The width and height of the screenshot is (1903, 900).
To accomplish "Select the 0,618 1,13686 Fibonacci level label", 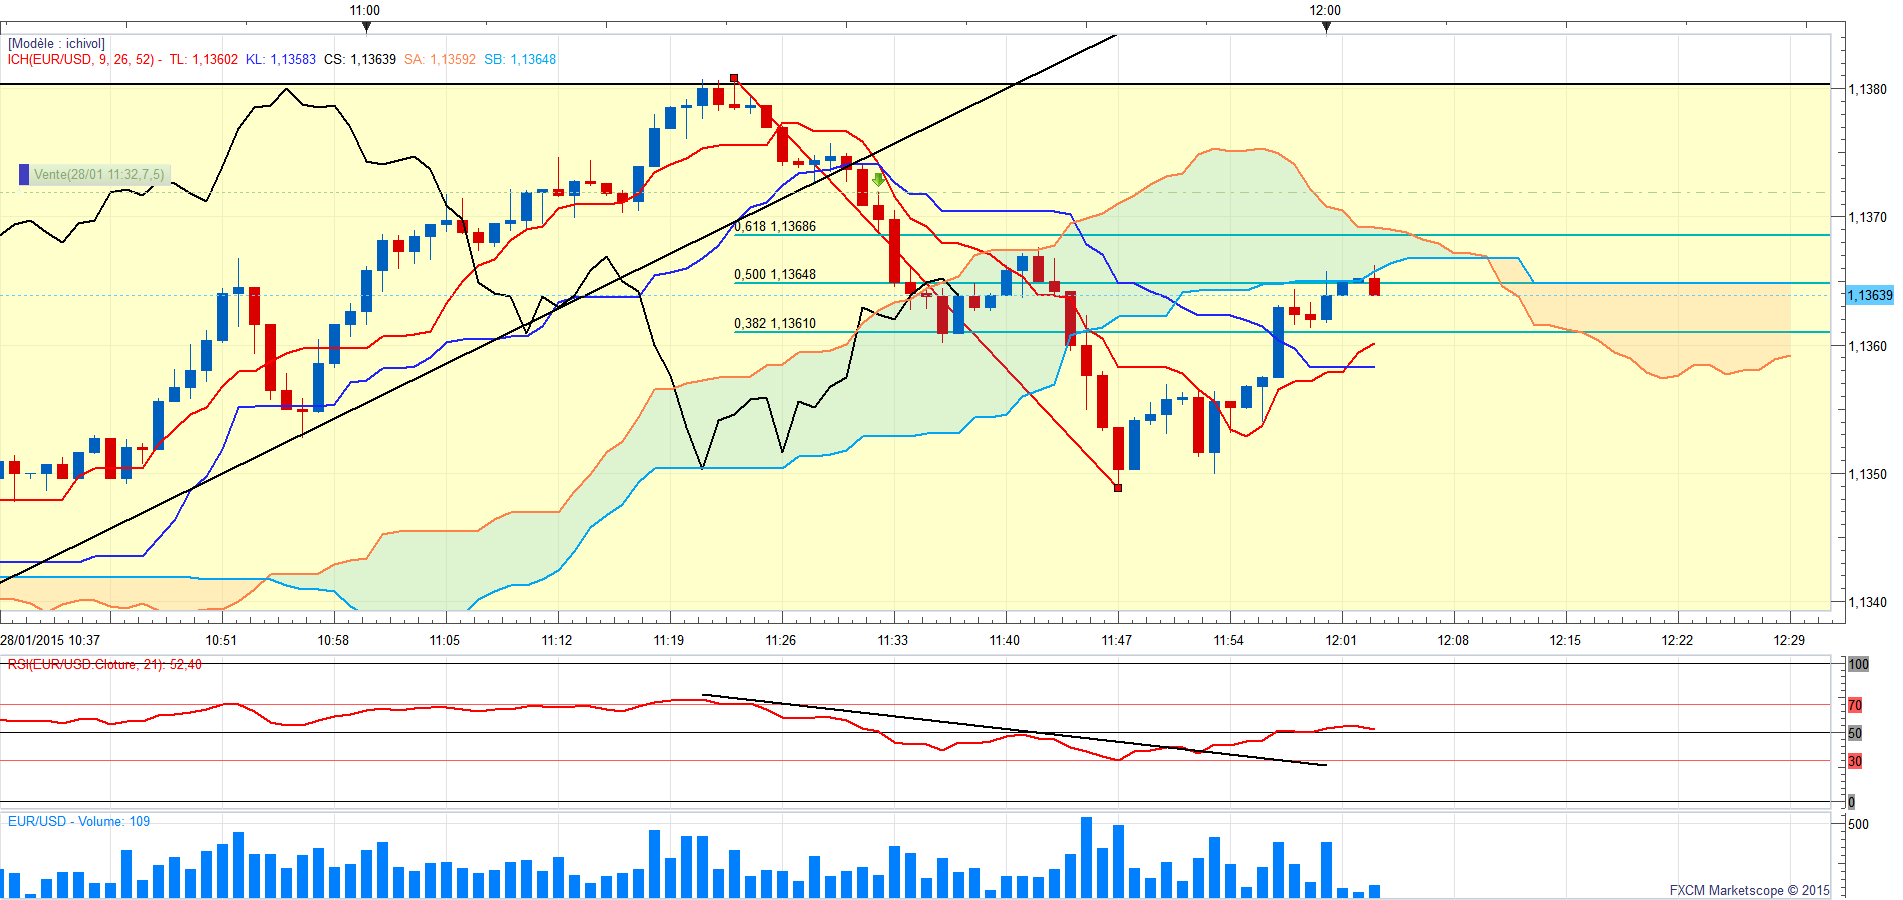I will 775,227.
